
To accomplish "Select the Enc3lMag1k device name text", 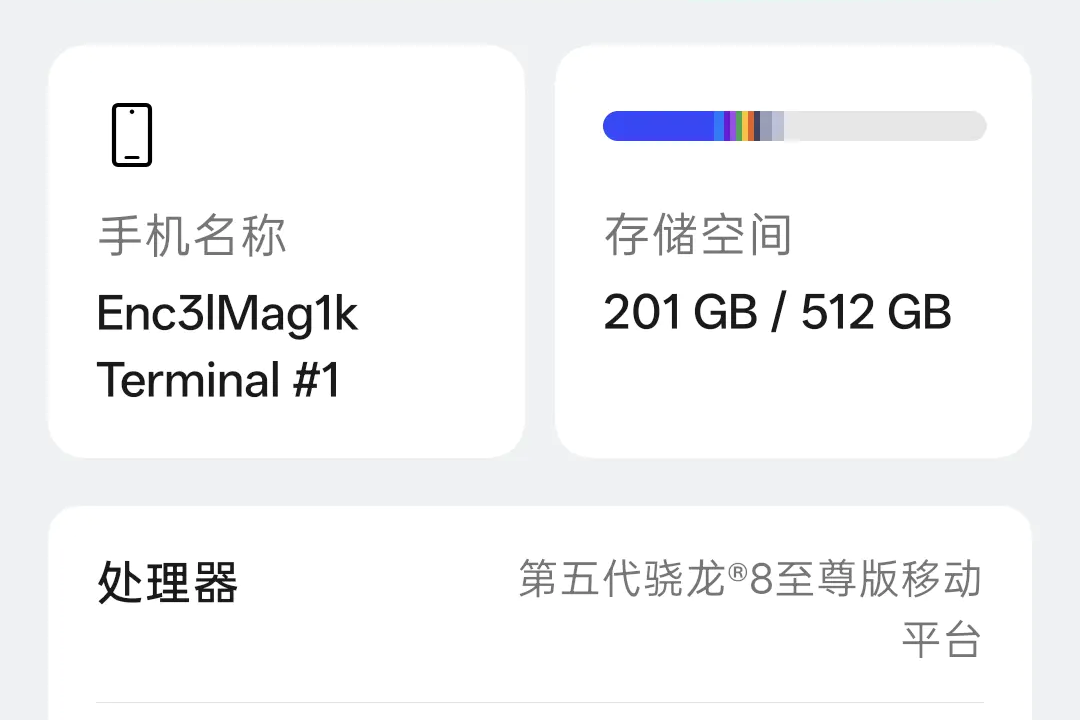I will pyautogui.click(x=227, y=314).
